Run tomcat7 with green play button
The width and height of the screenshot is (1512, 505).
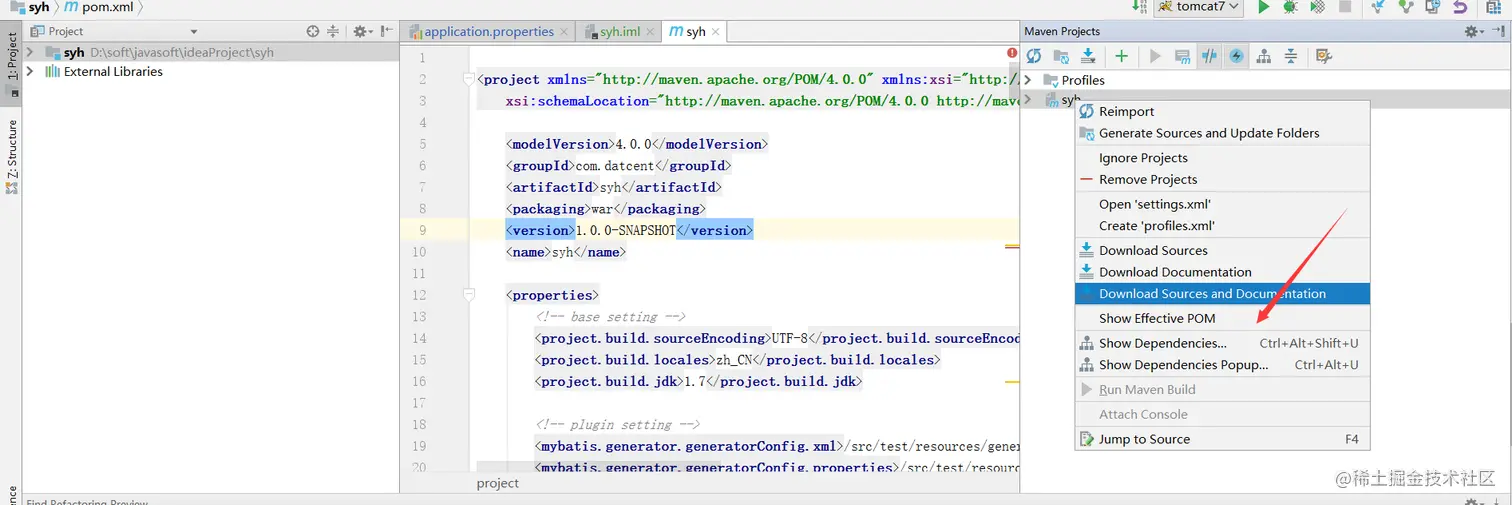[1263, 7]
